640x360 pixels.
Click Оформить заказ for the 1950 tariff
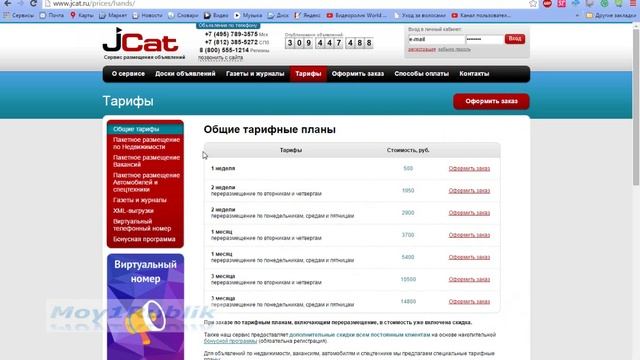469,191
